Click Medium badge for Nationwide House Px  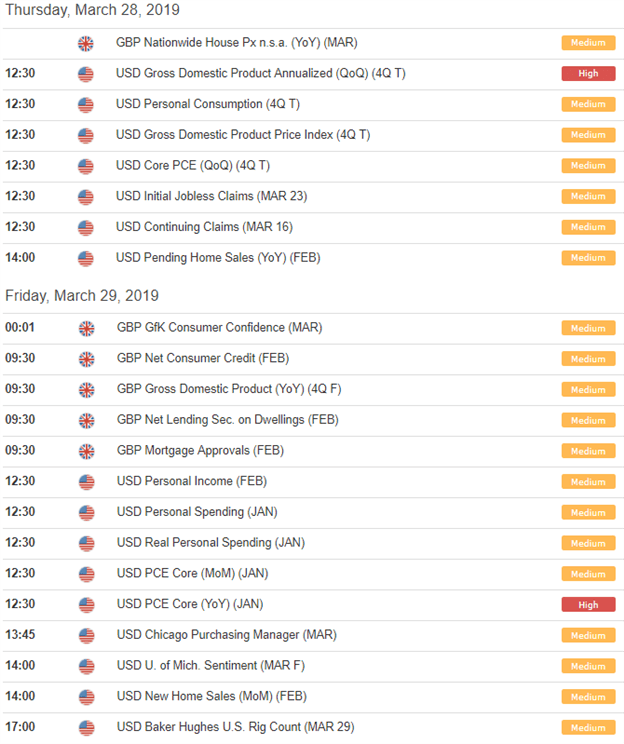tap(588, 43)
